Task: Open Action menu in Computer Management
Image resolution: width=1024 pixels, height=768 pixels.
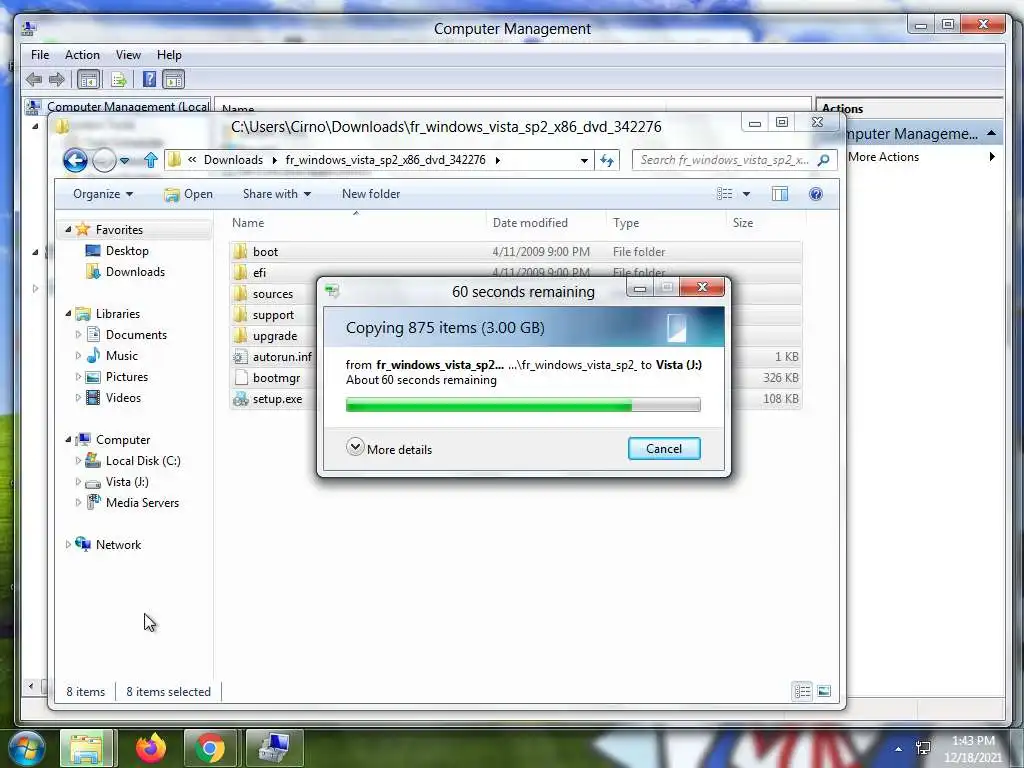Action: (x=82, y=55)
